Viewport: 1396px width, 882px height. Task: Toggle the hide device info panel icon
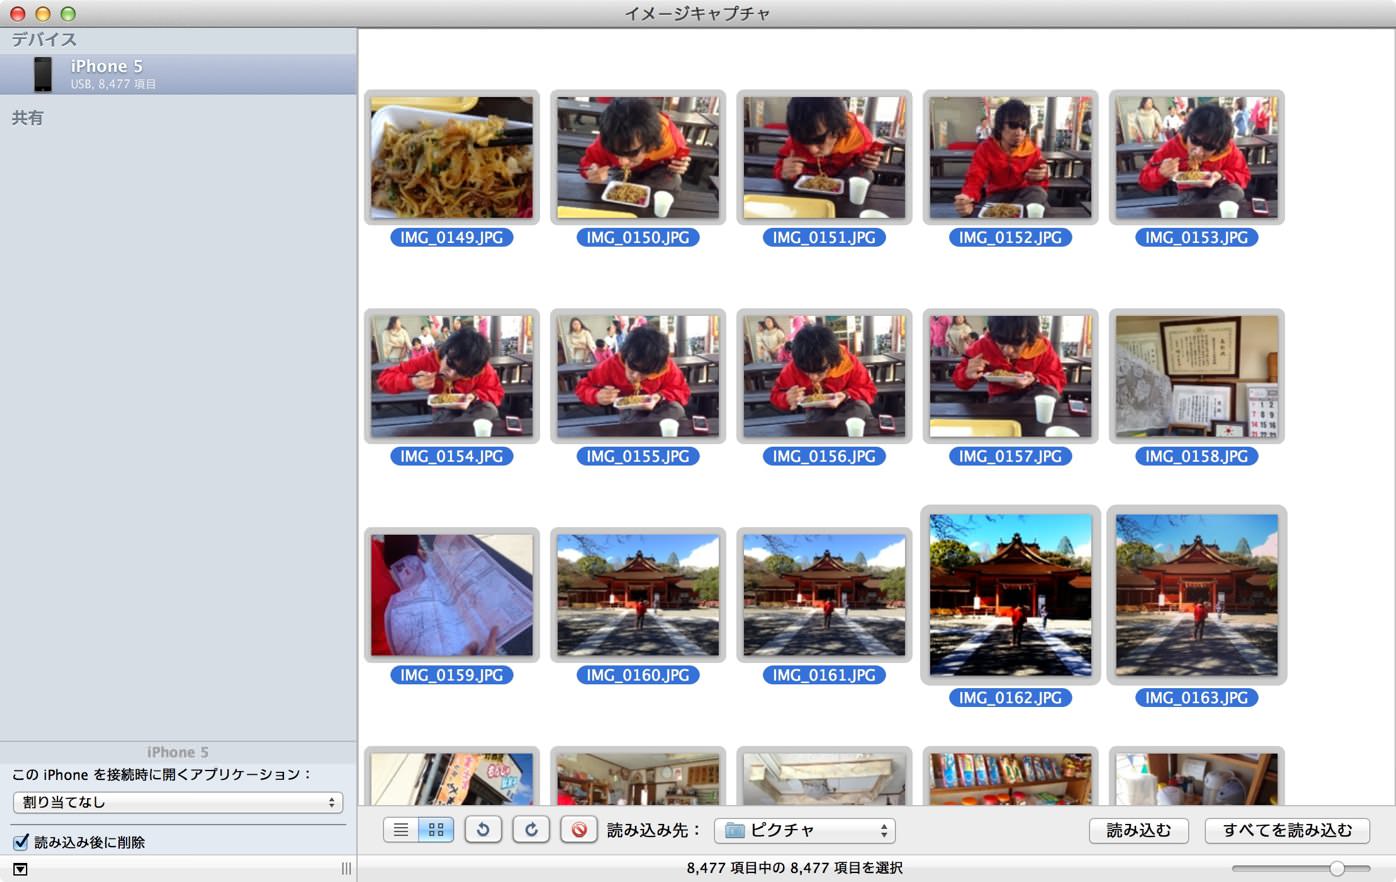(x=20, y=869)
